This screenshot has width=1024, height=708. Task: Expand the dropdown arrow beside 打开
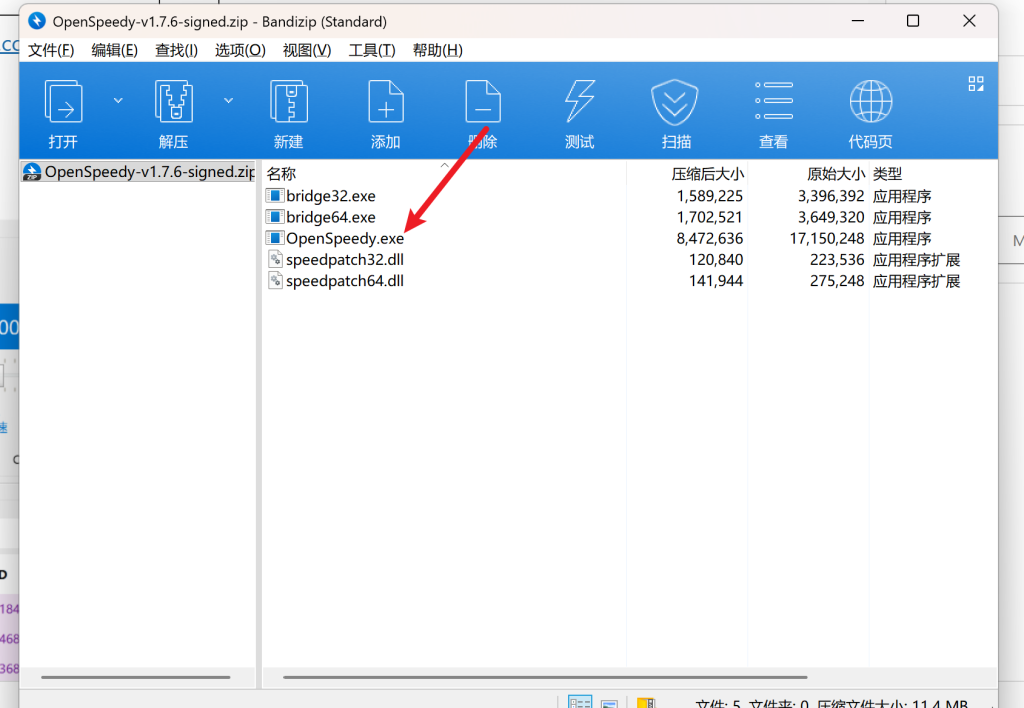tap(118, 100)
